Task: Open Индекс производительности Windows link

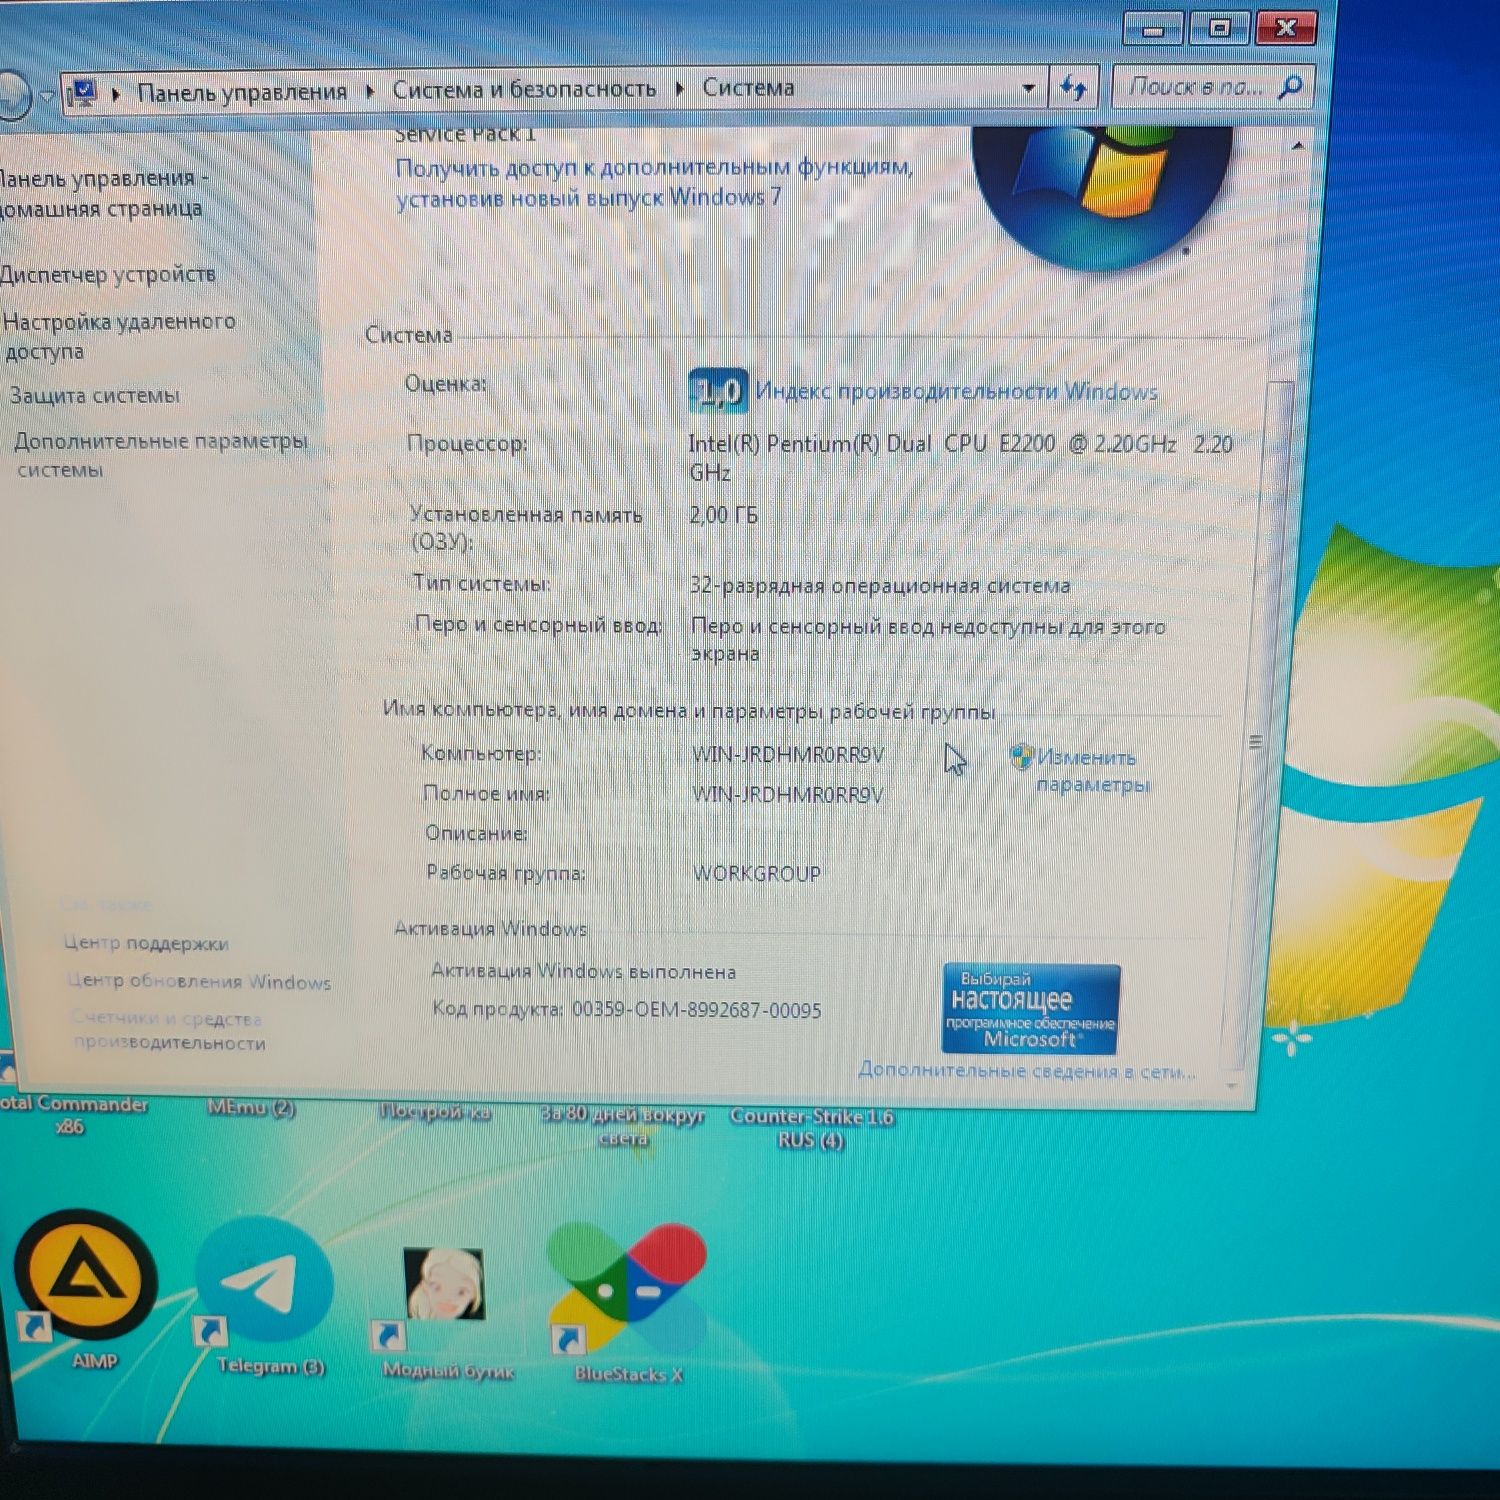Action: pyautogui.click(x=956, y=391)
